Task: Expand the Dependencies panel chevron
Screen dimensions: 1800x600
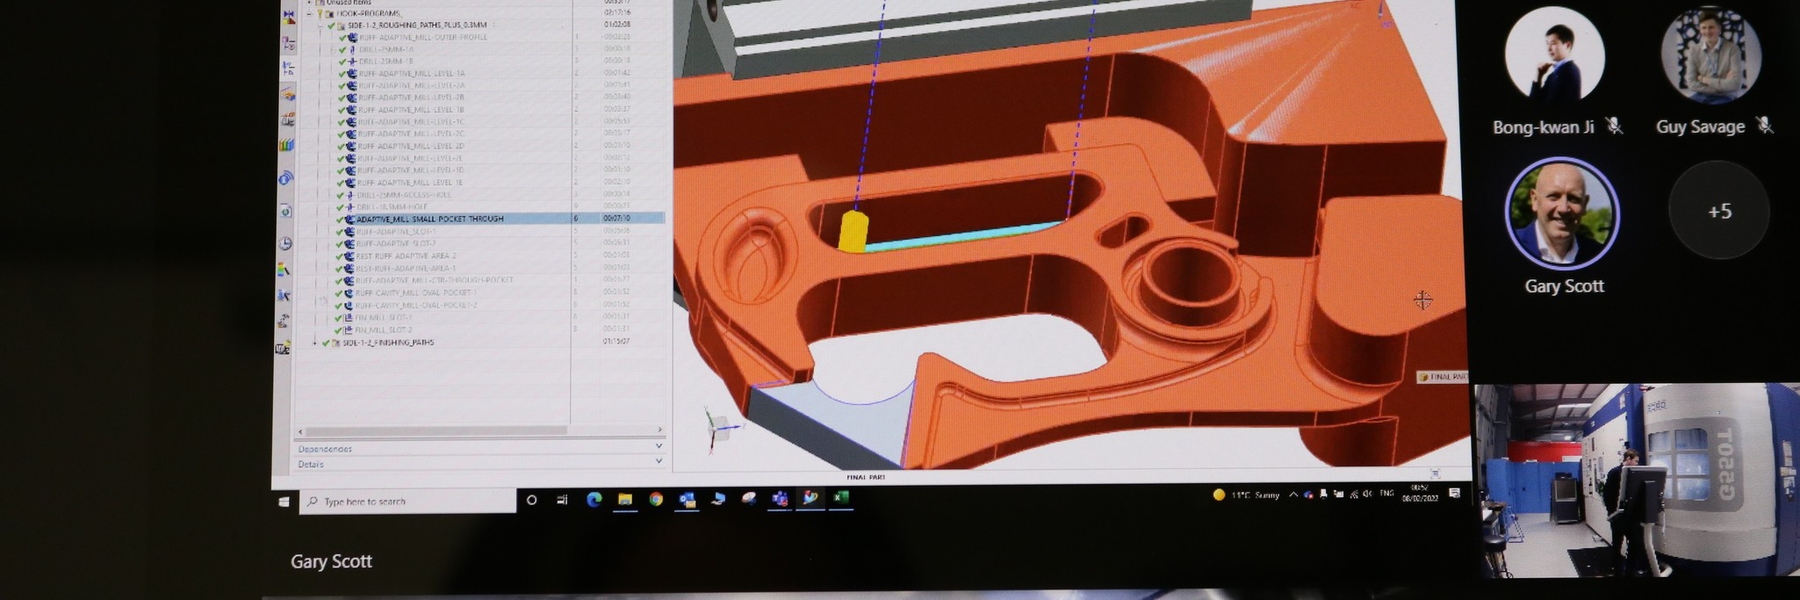Action: 658,447
